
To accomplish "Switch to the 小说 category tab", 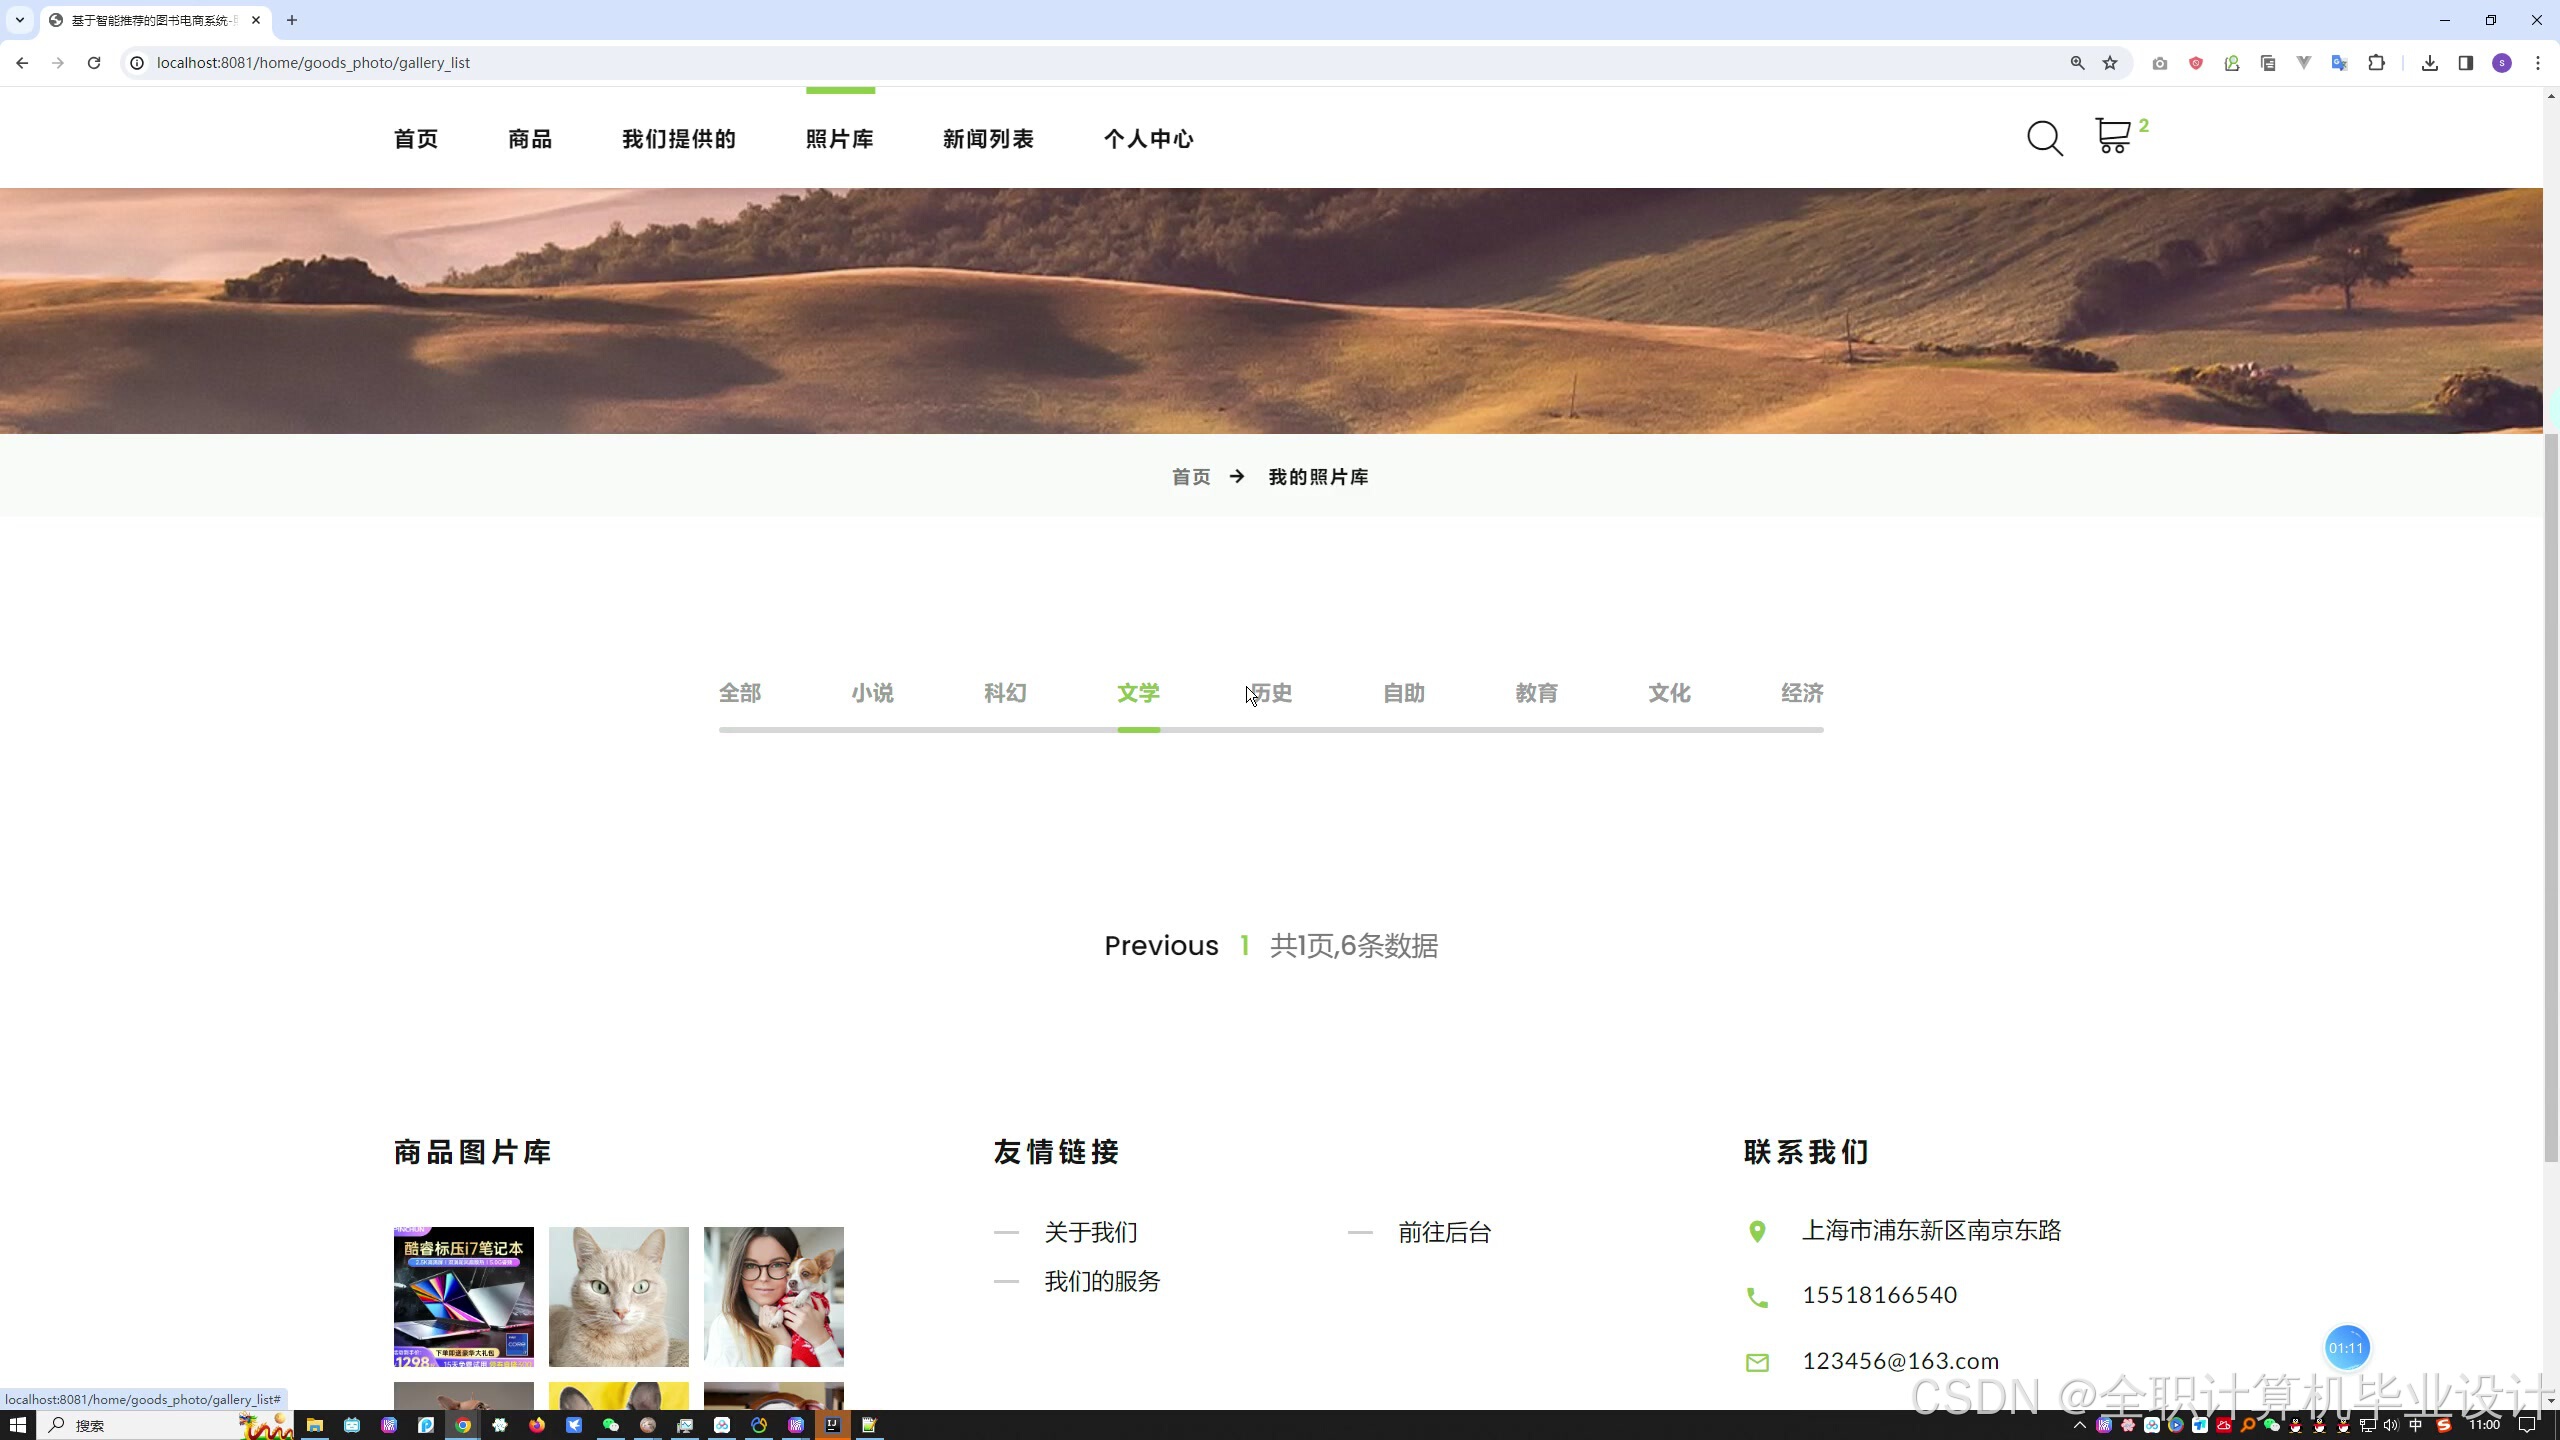I will (x=872, y=693).
